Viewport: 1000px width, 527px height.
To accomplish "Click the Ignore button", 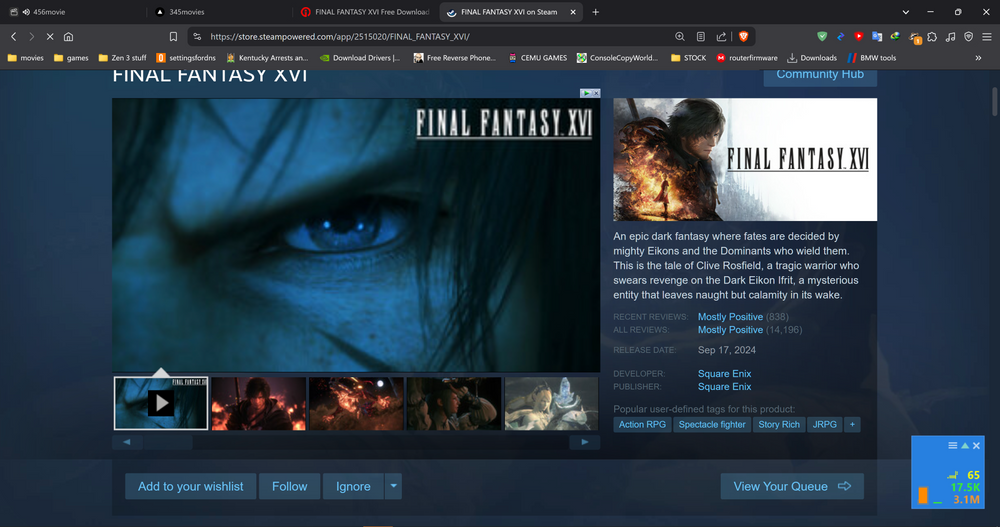I will click(x=353, y=486).
